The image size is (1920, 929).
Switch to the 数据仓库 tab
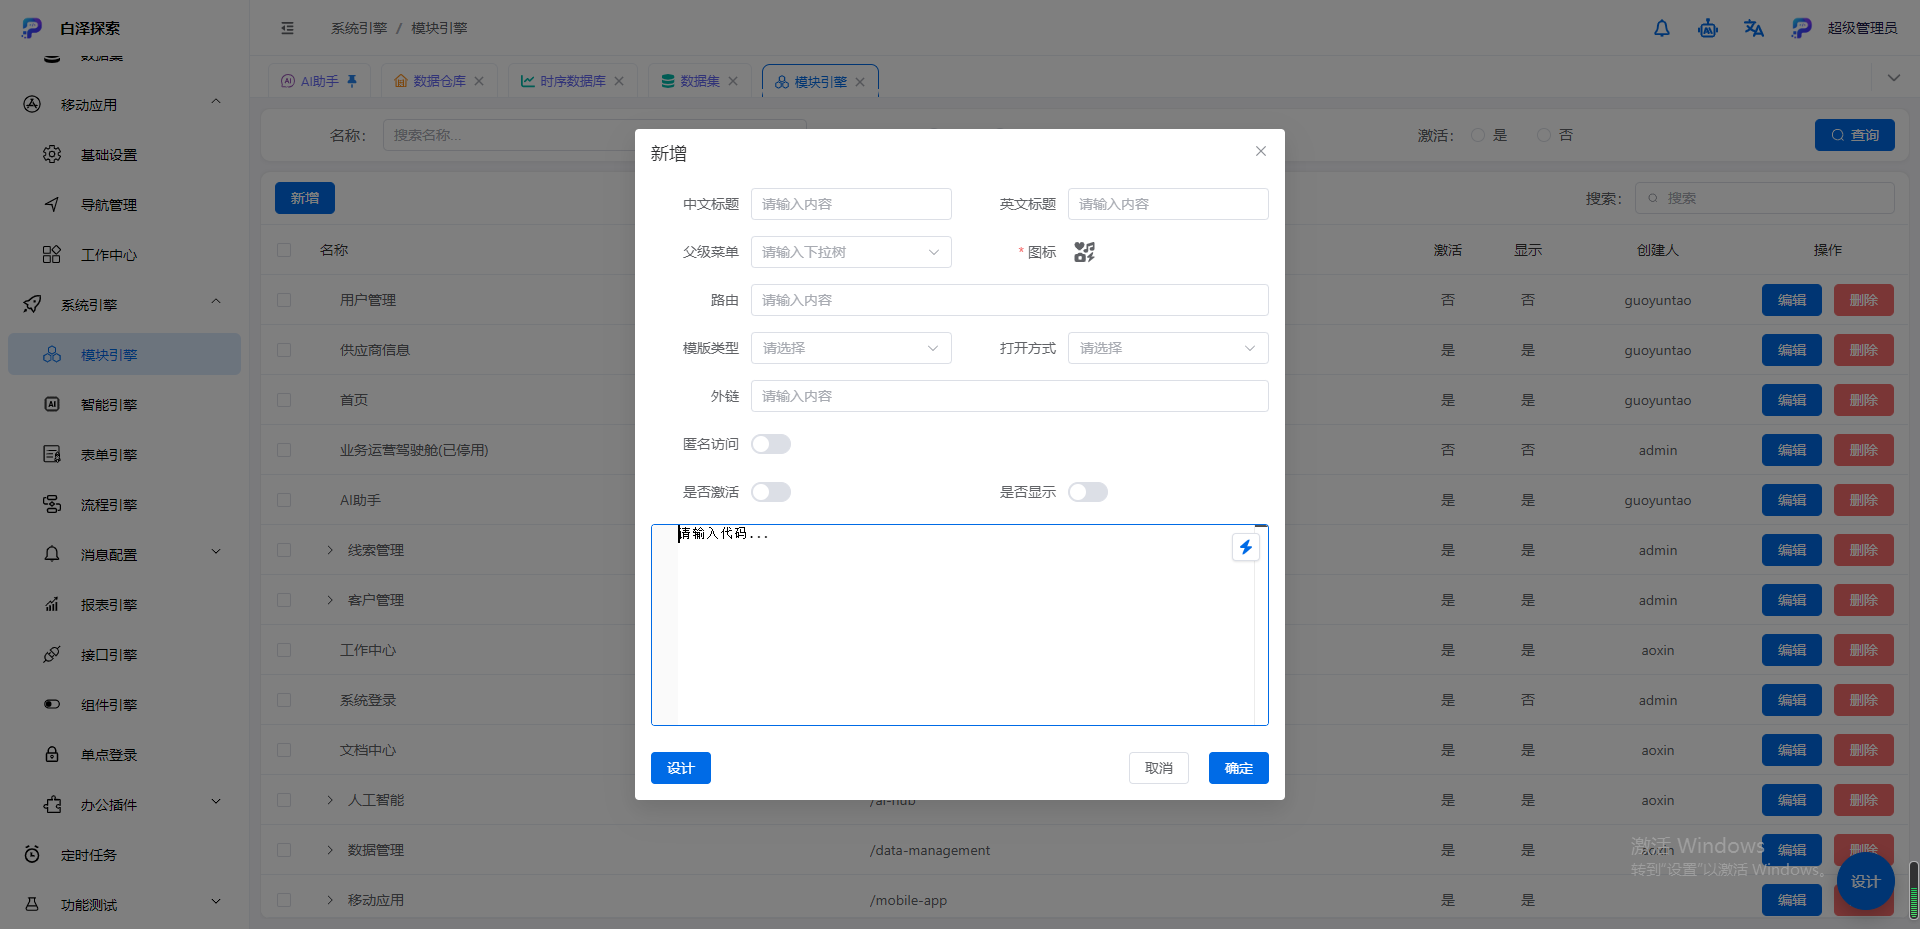pyautogui.click(x=438, y=81)
